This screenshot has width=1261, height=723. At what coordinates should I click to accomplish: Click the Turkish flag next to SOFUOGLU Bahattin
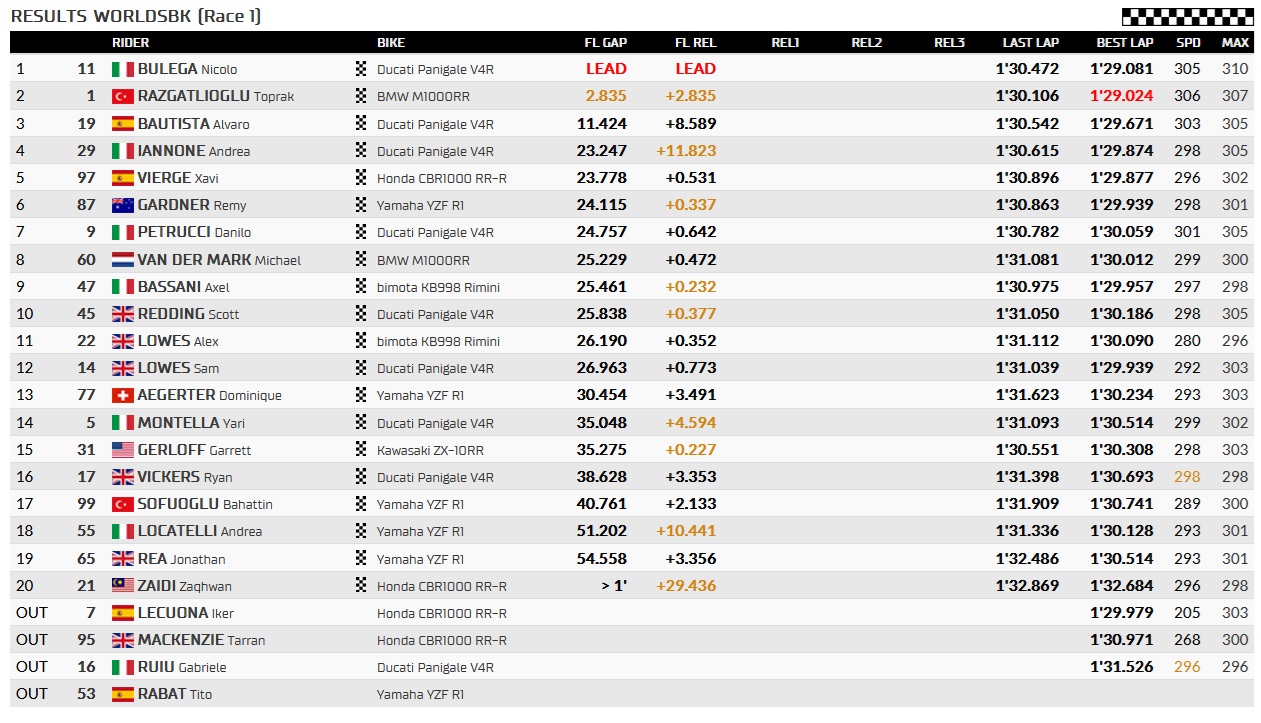click(122, 504)
